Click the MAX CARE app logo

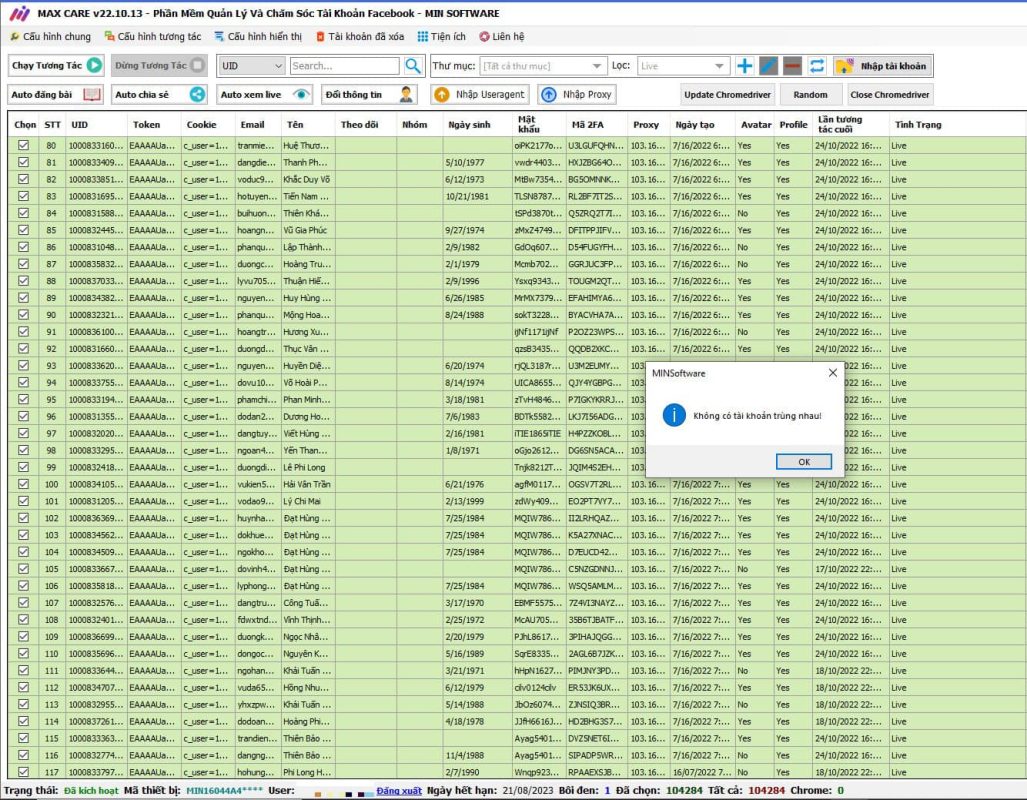(19, 13)
